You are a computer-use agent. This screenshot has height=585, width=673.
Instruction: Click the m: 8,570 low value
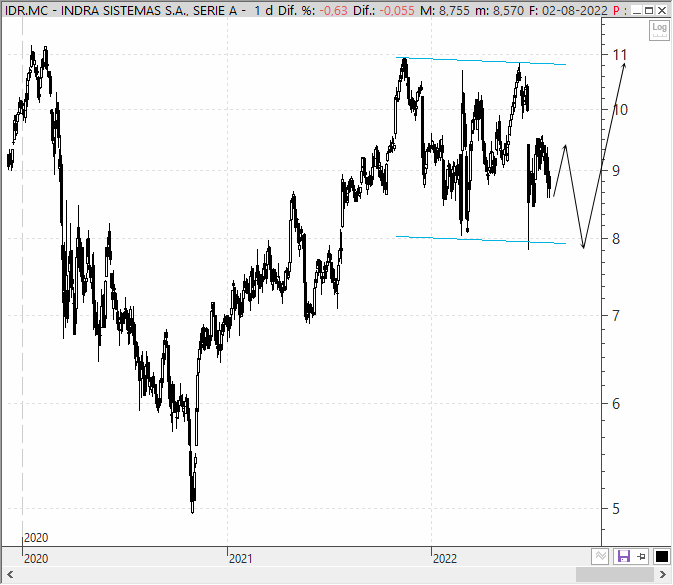499,10
